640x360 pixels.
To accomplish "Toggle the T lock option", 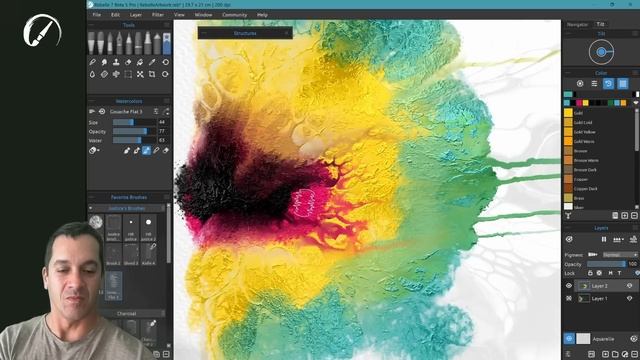I will 619,273.
